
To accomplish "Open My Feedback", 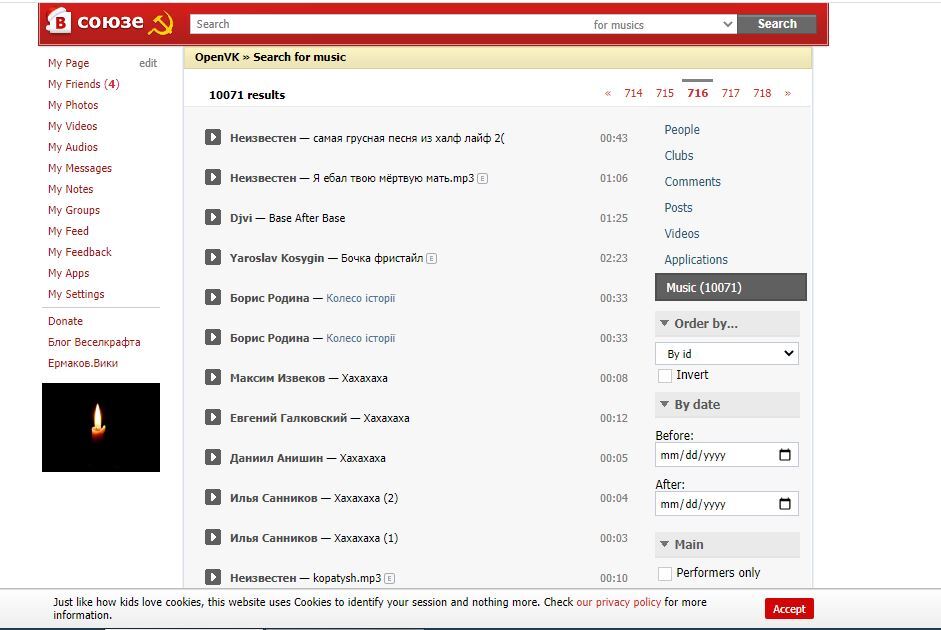I will click(80, 252).
